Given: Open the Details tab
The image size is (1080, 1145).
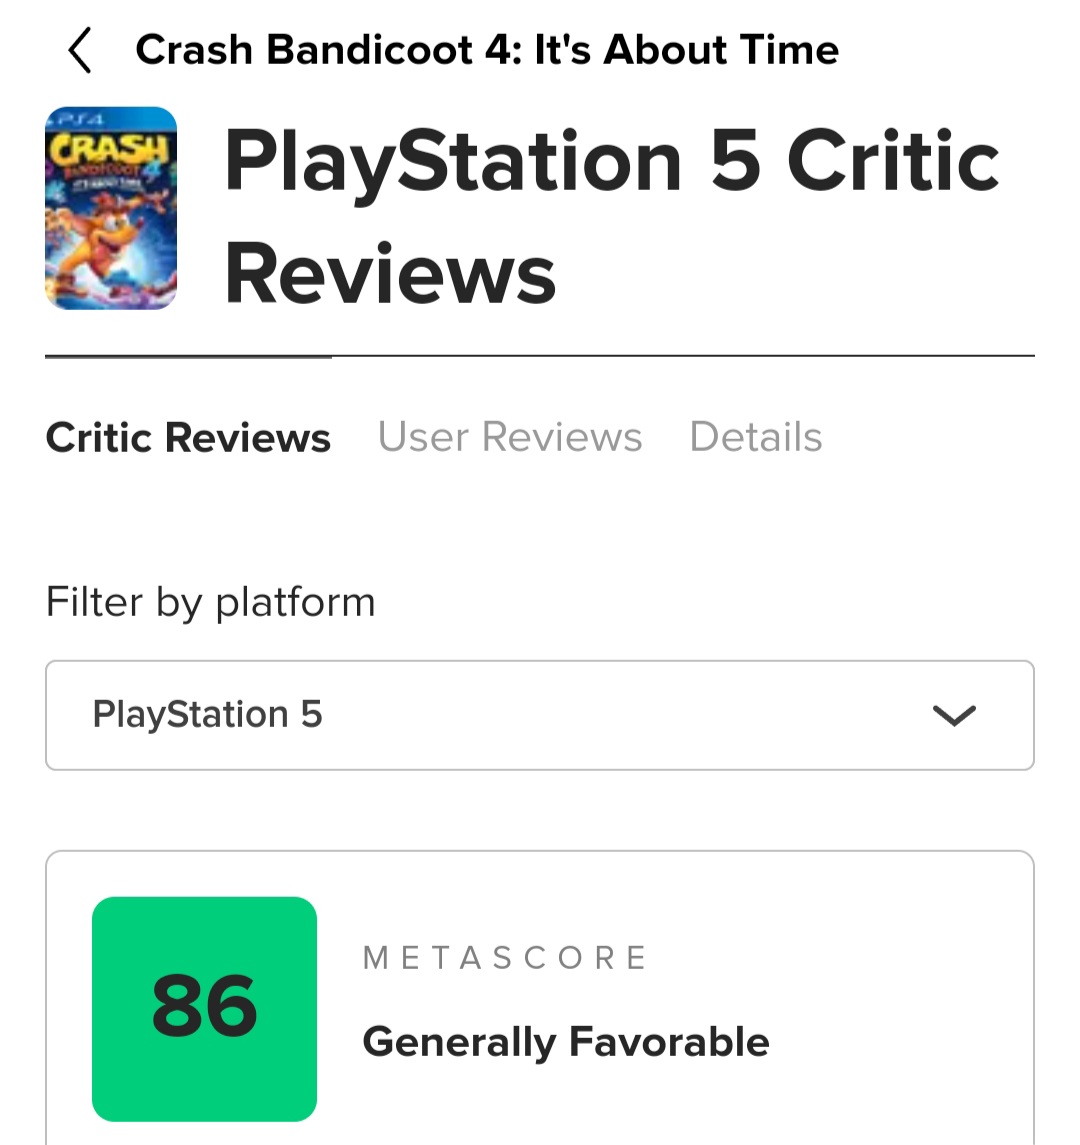Looking at the screenshot, I should 756,438.
